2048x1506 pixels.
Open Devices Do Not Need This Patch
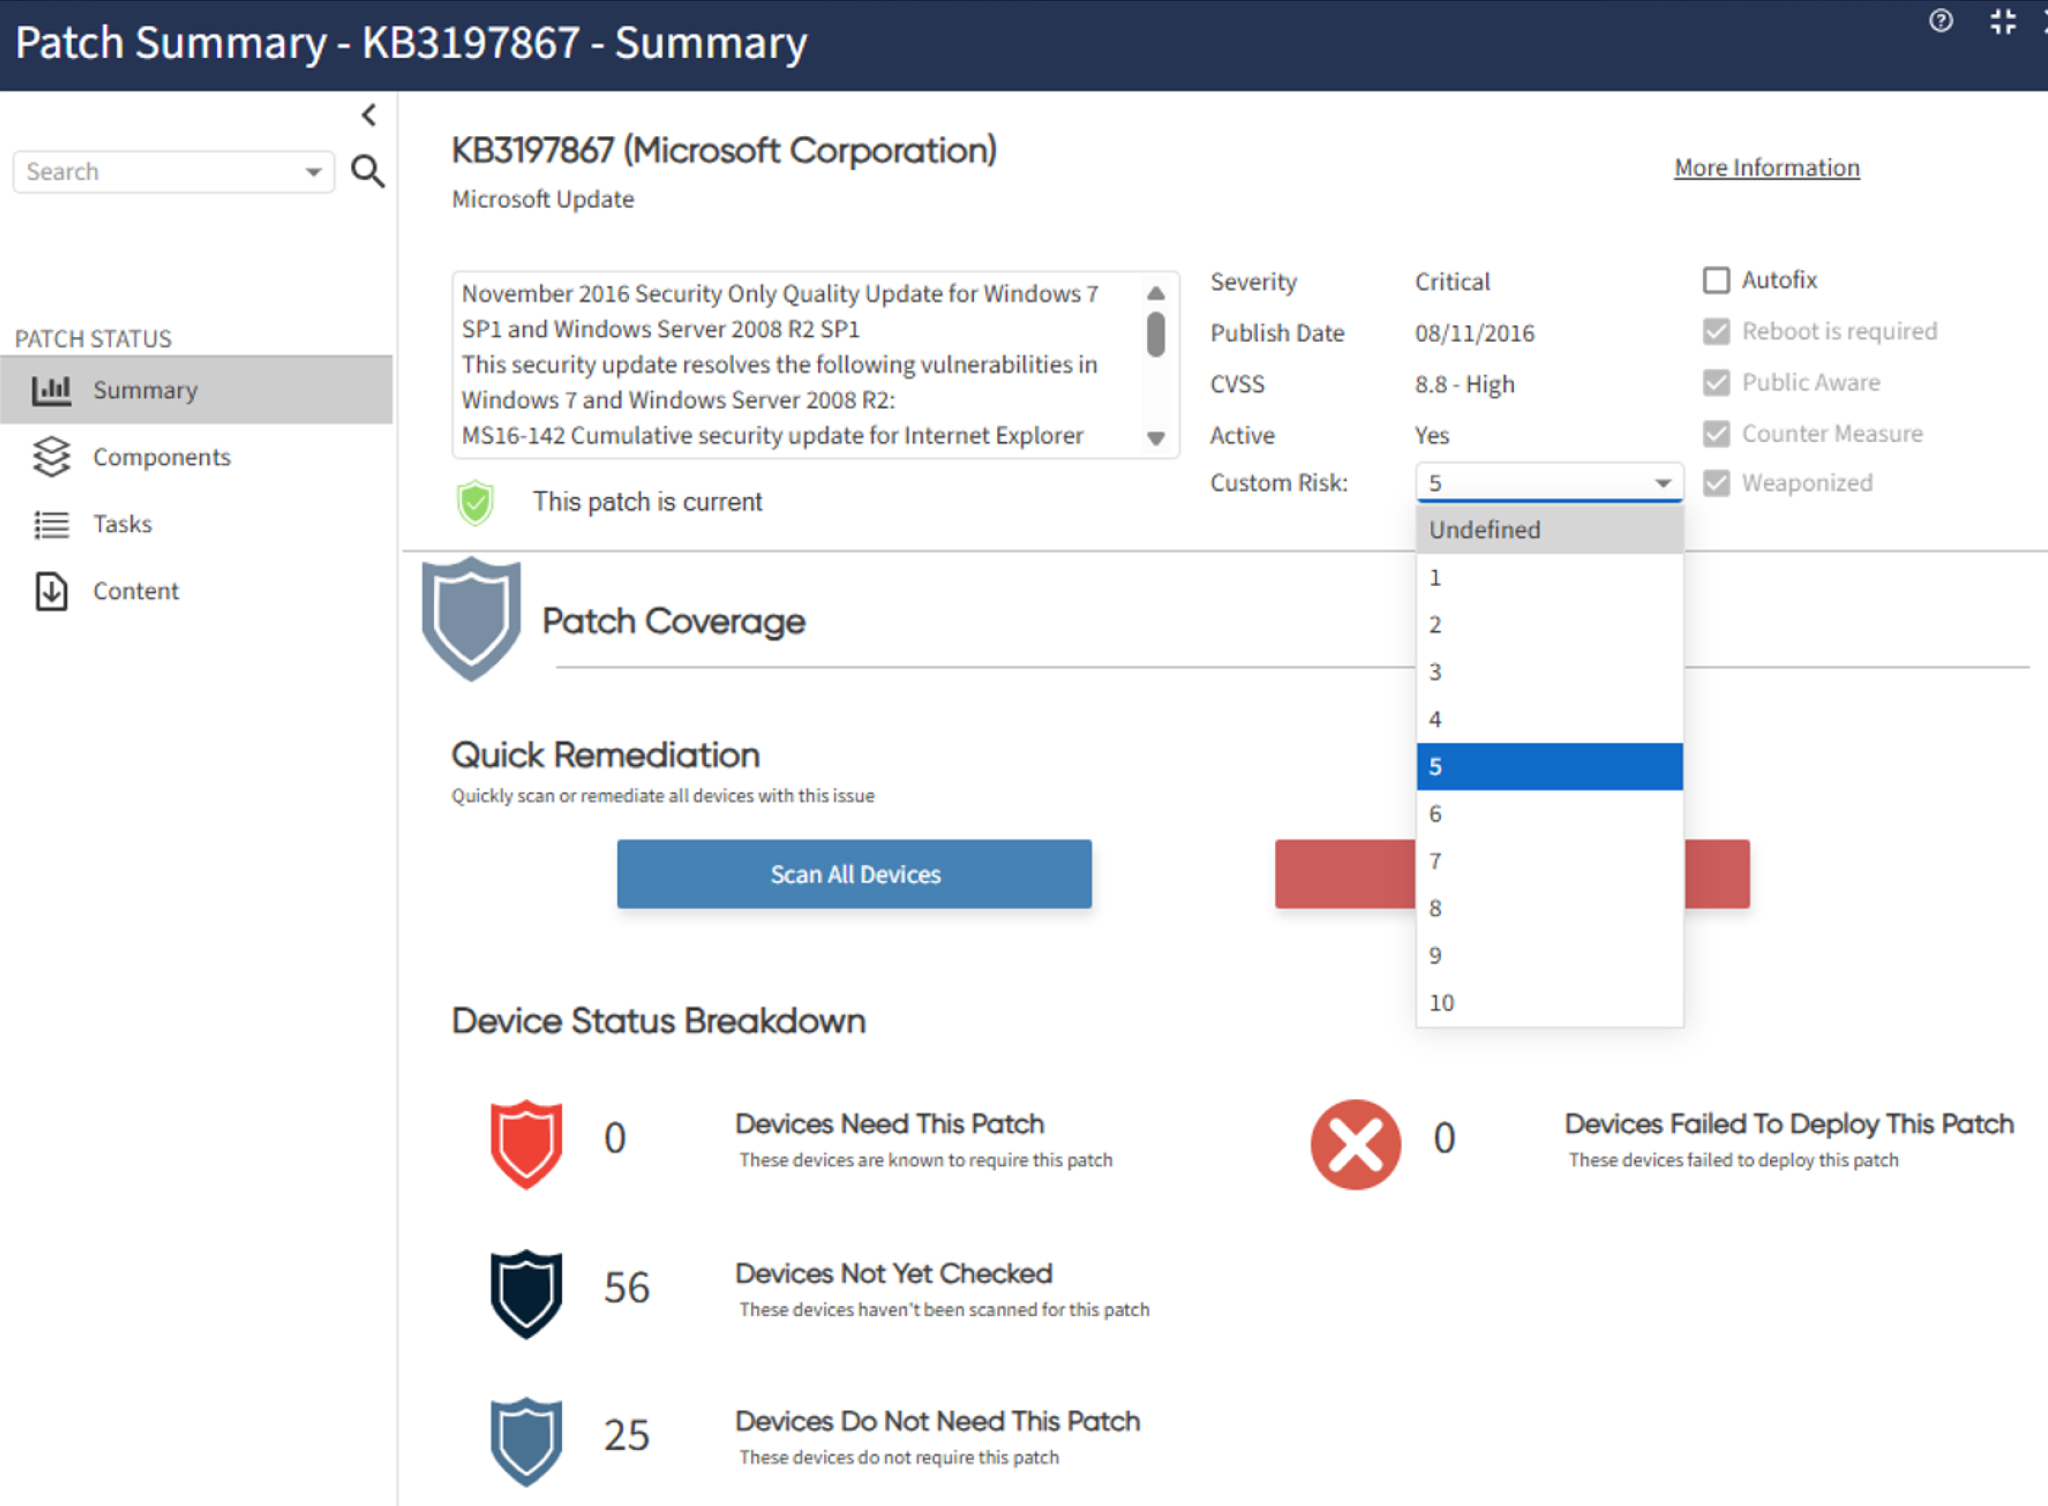coord(937,1421)
